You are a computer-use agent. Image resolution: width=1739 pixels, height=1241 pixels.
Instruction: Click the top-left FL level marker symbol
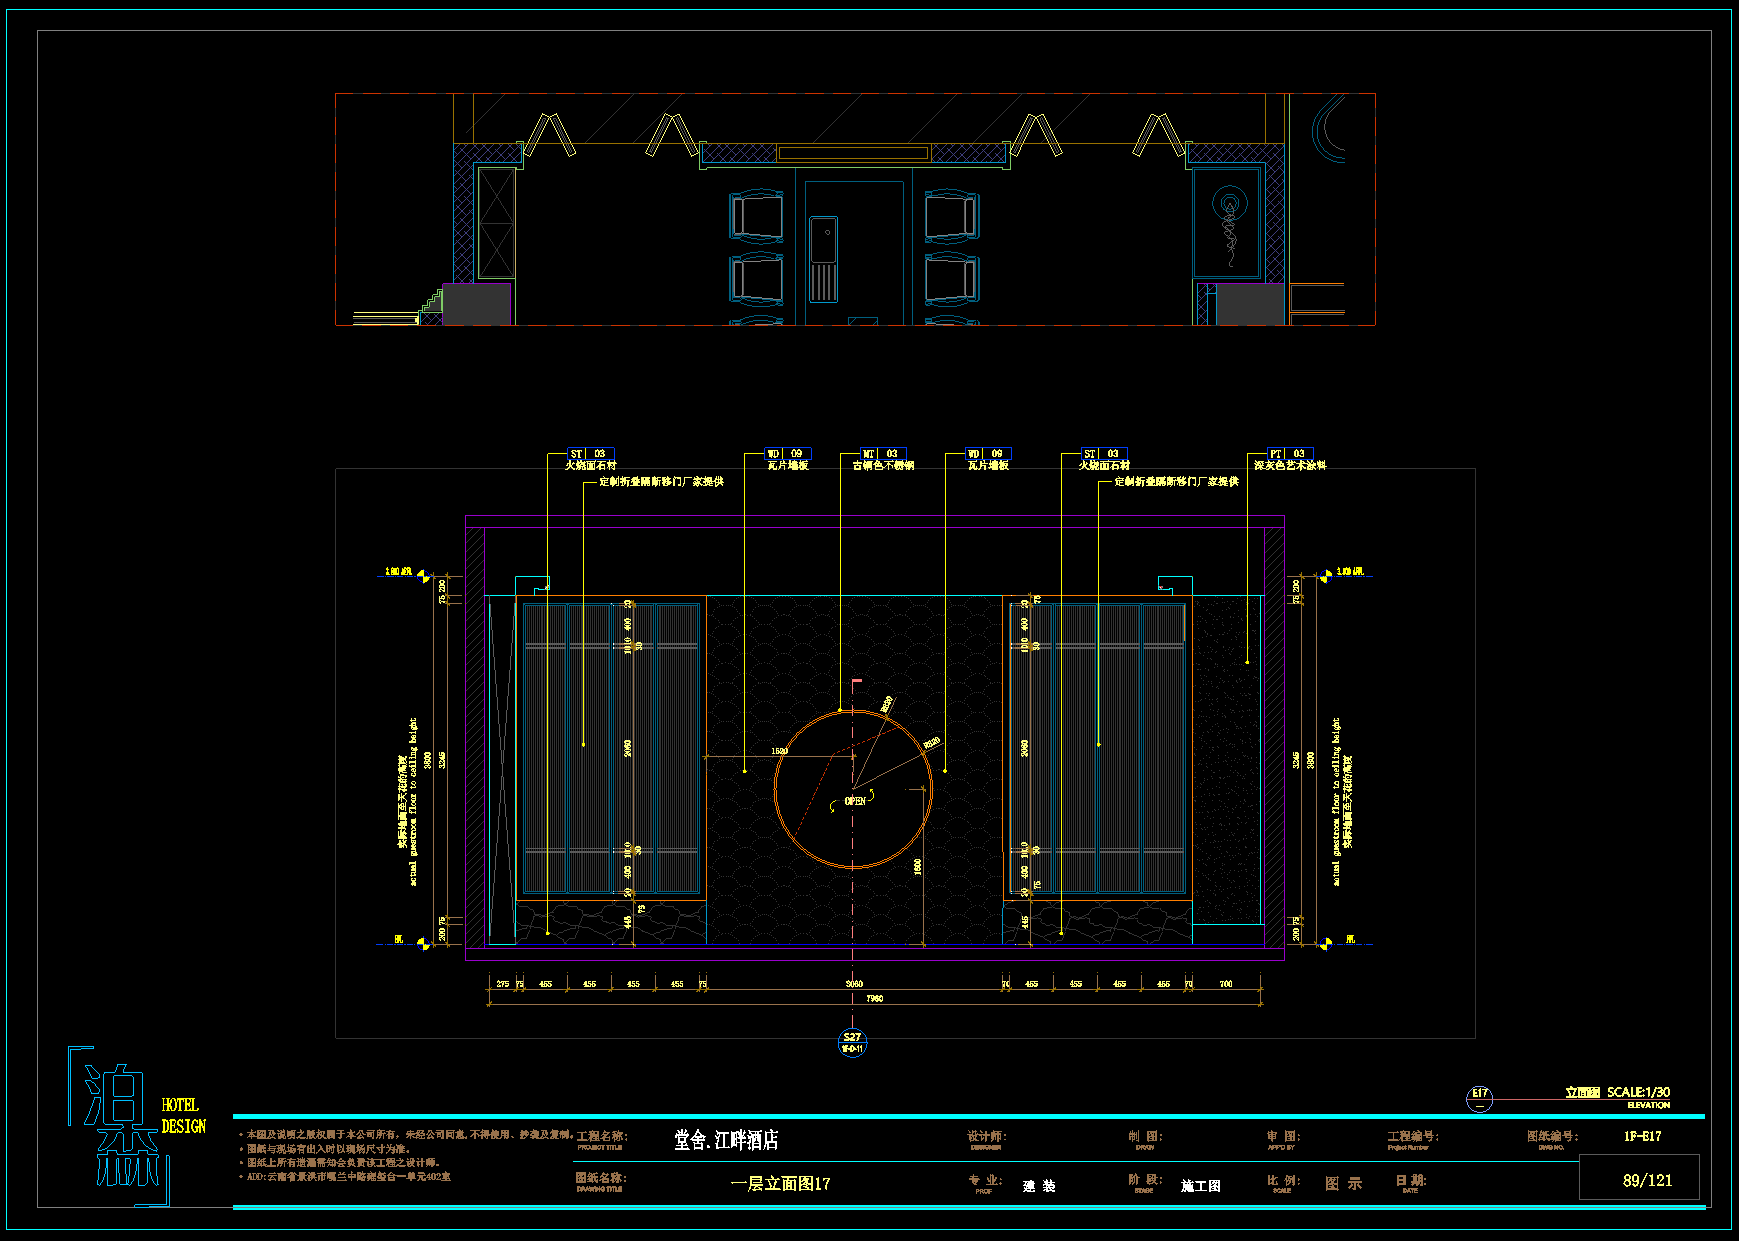(423, 575)
